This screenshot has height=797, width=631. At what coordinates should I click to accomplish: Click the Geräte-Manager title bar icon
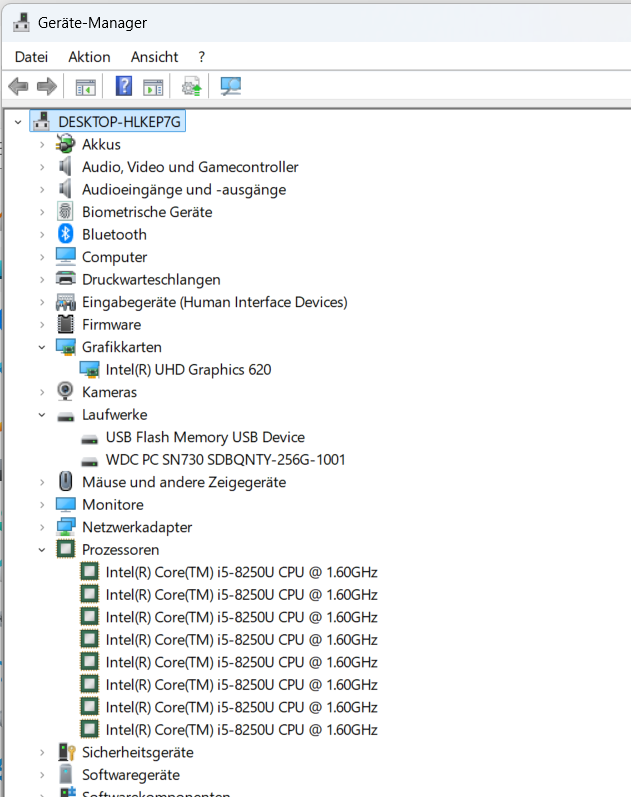21,22
